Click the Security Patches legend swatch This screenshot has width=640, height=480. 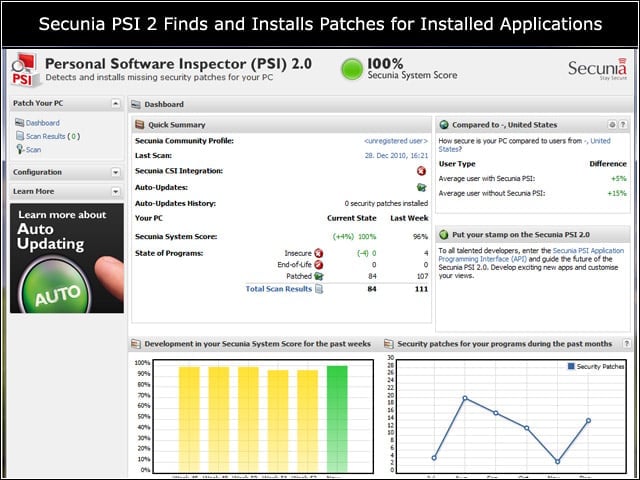(x=571, y=366)
